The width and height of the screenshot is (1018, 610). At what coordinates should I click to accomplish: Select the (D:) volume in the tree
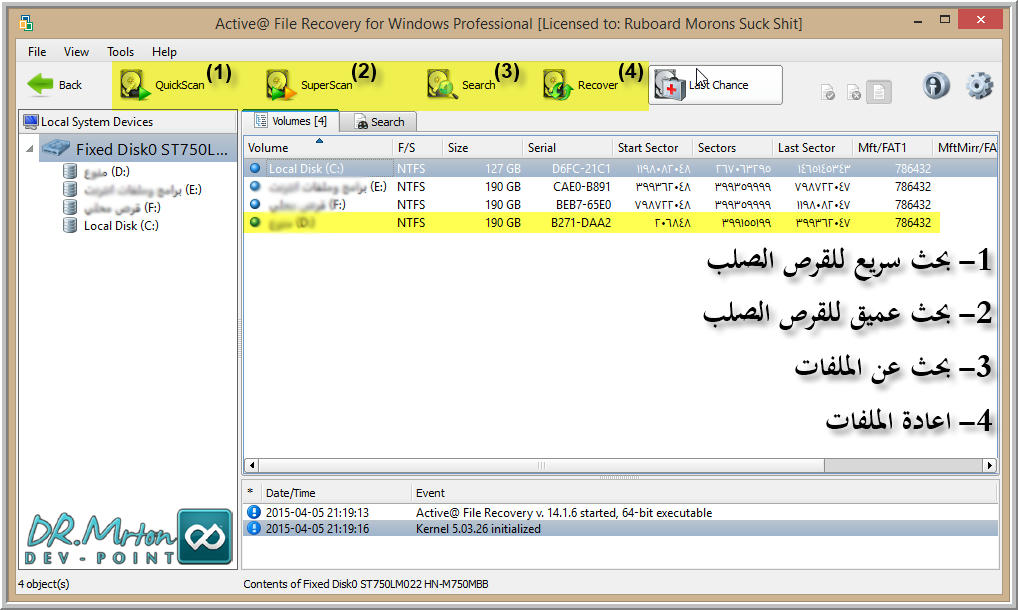pos(97,172)
